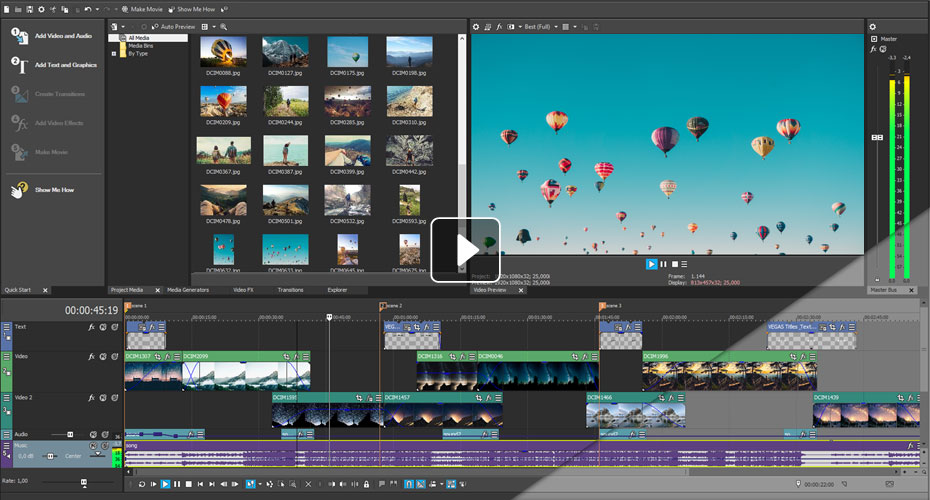Expand the By Type tree node
Image resolution: width=930 pixels, height=500 pixels.
(x=114, y=53)
